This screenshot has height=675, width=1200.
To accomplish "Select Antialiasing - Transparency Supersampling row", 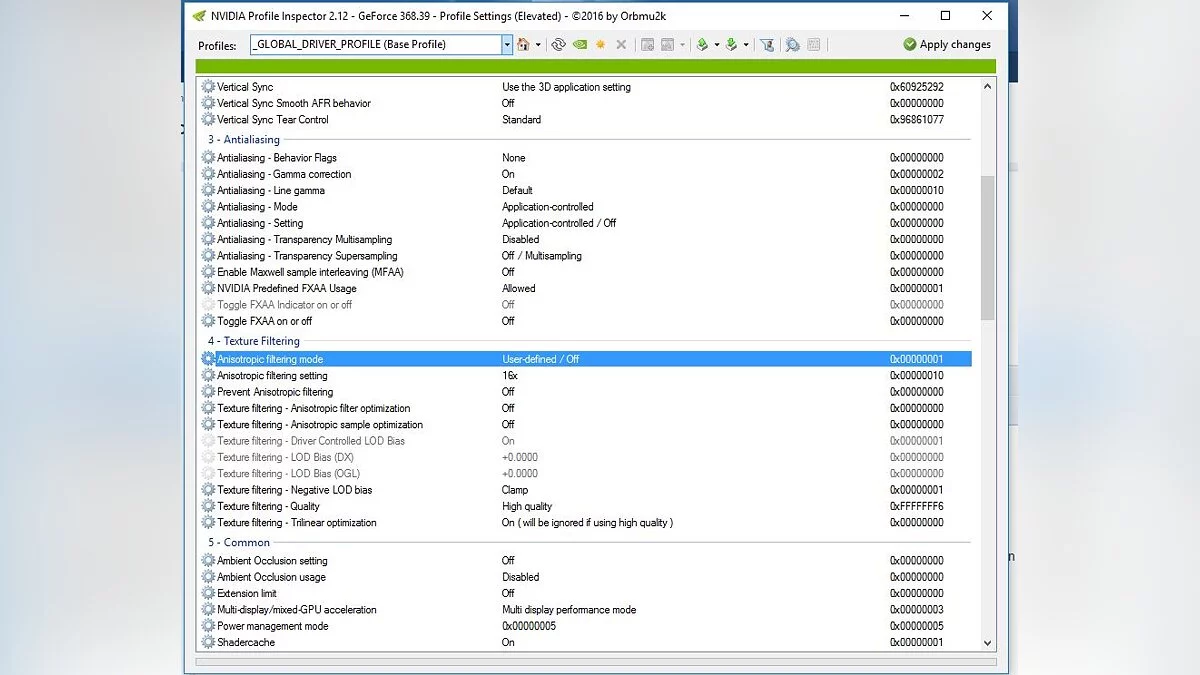I will pyautogui.click(x=585, y=256).
